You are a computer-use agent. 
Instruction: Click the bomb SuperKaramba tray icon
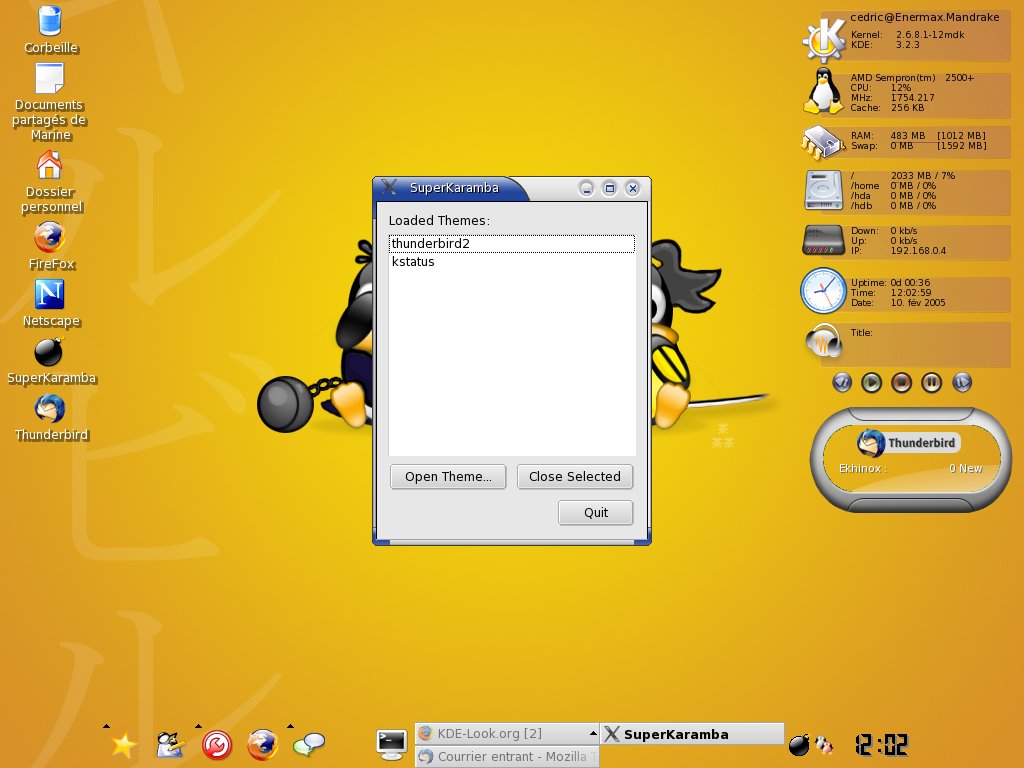coord(799,744)
